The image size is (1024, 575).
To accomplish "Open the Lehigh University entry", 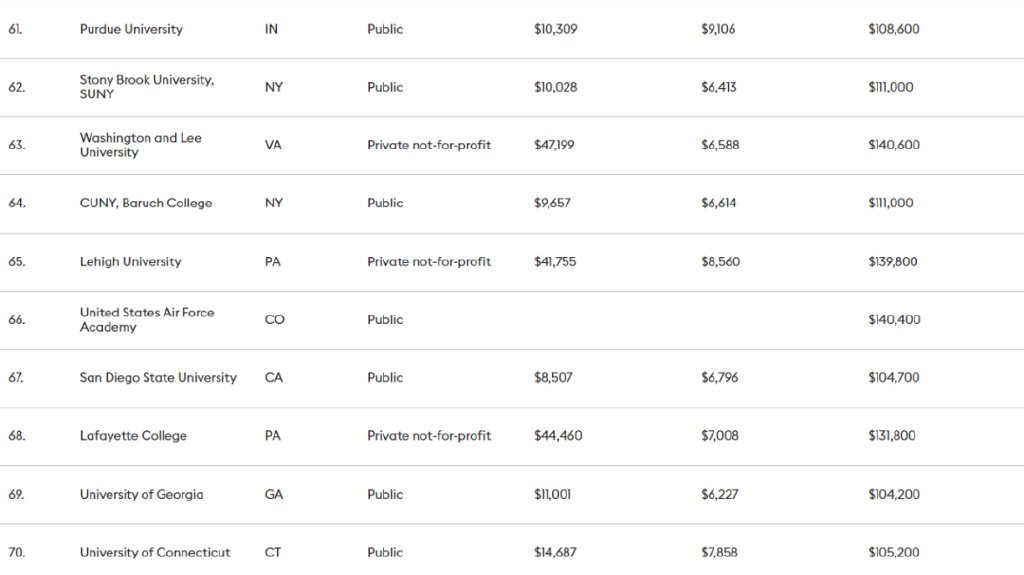I will [130, 261].
